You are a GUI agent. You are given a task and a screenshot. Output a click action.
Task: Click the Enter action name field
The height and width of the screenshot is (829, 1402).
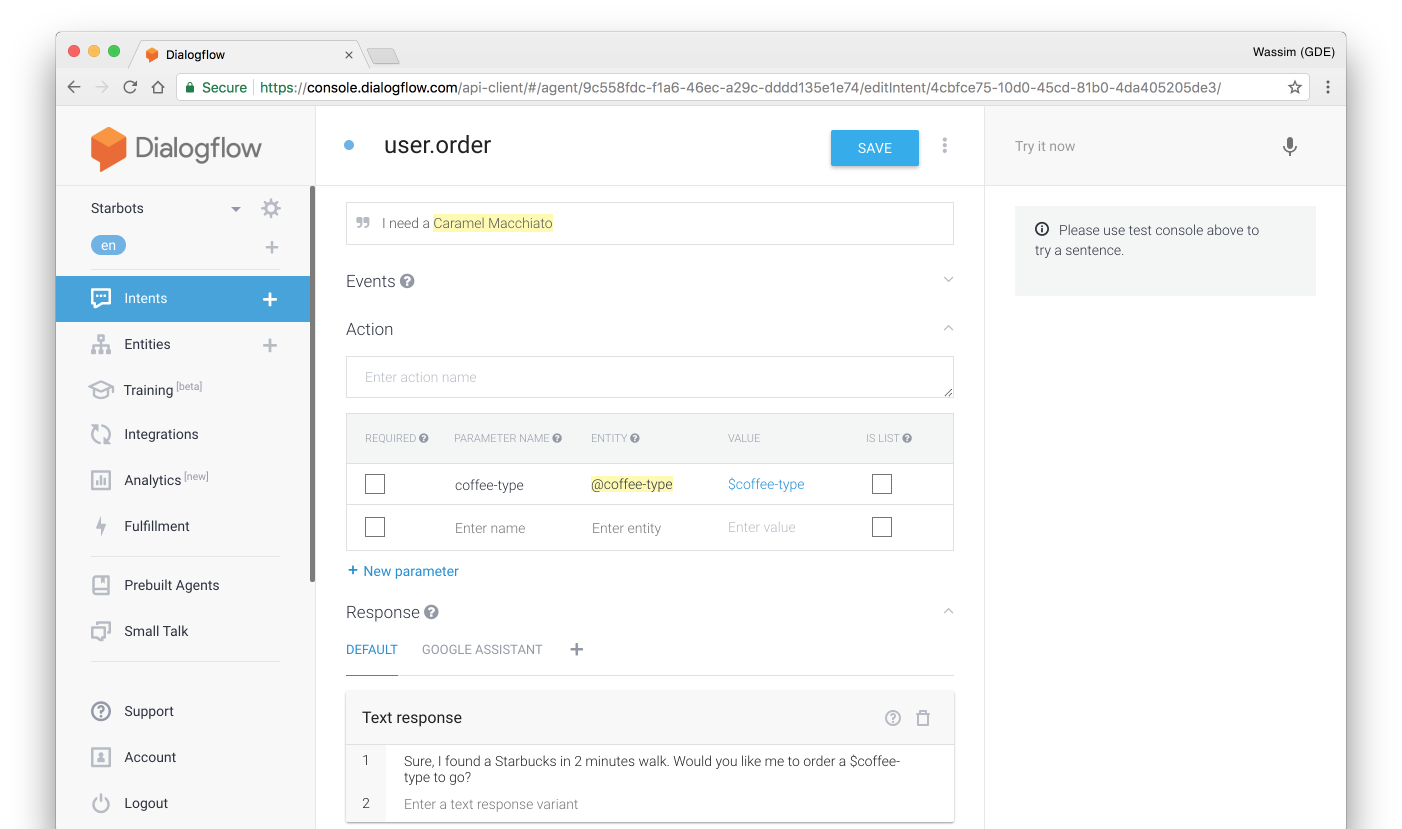point(650,377)
